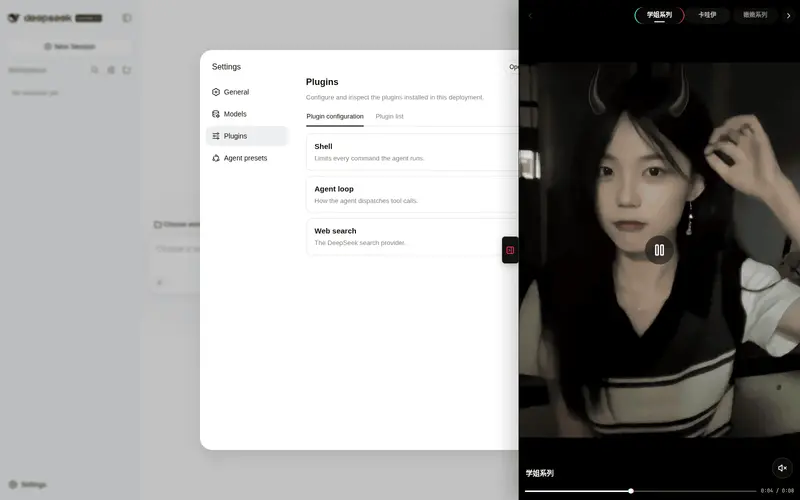Click the Settings dialog title
Screen dimensions: 800x500
click(x=226, y=67)
